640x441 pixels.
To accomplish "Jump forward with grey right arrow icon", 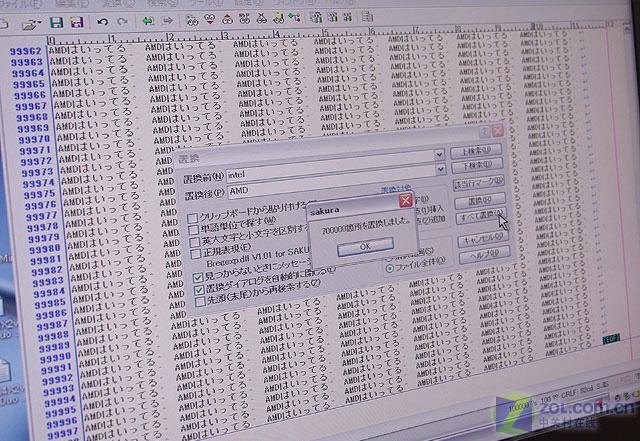I will (x=167, y=20).
